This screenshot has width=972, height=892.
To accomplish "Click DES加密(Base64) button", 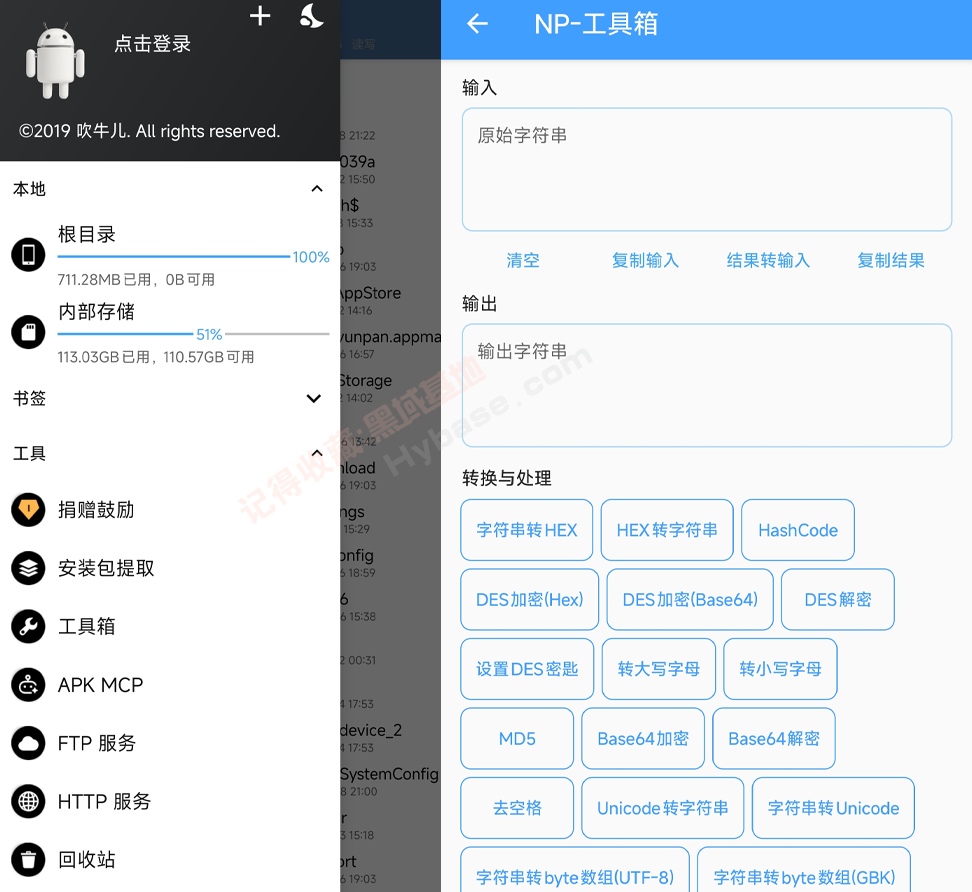I will tap(690, 599).
